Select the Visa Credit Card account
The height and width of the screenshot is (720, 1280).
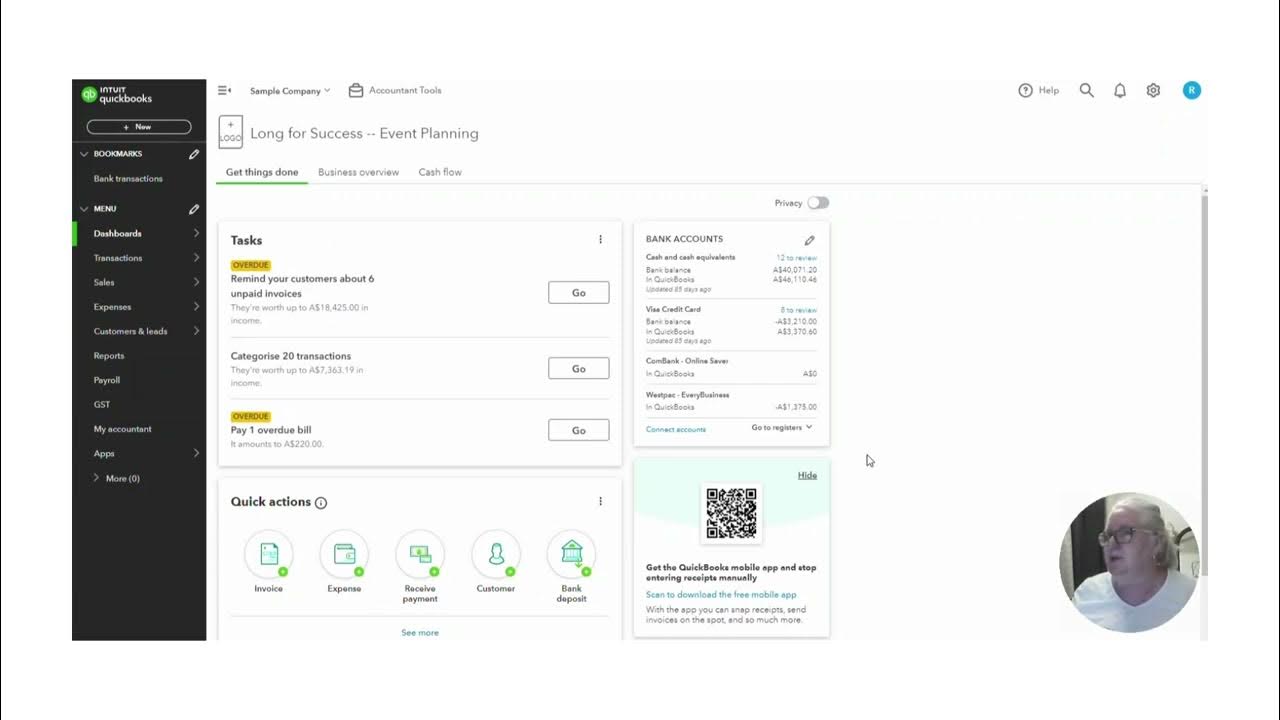point(673,309)
